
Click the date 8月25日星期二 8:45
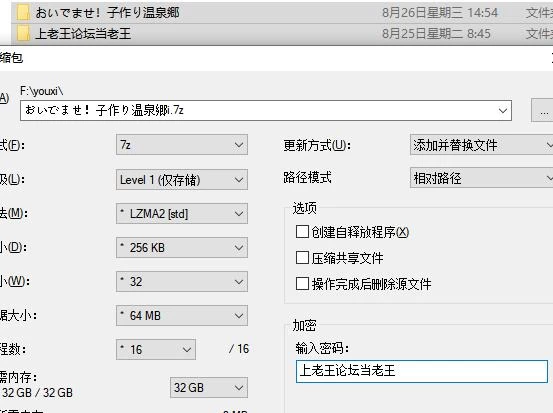[436, 34]
